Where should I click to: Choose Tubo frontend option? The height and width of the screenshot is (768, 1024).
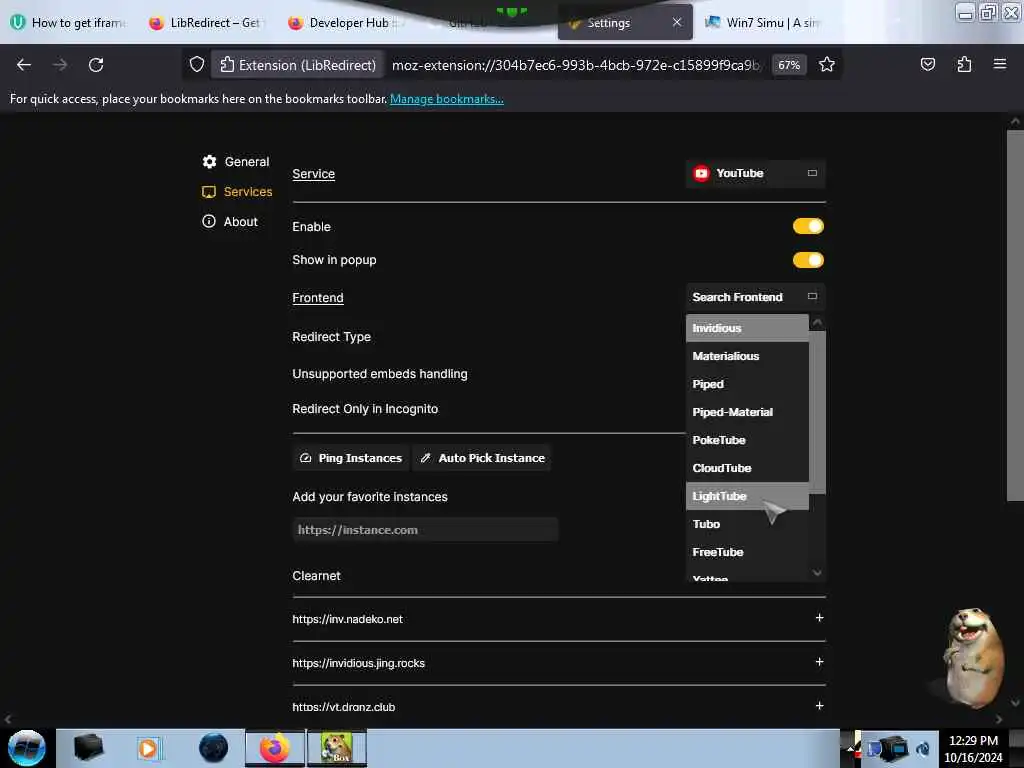tap(747, 524)
